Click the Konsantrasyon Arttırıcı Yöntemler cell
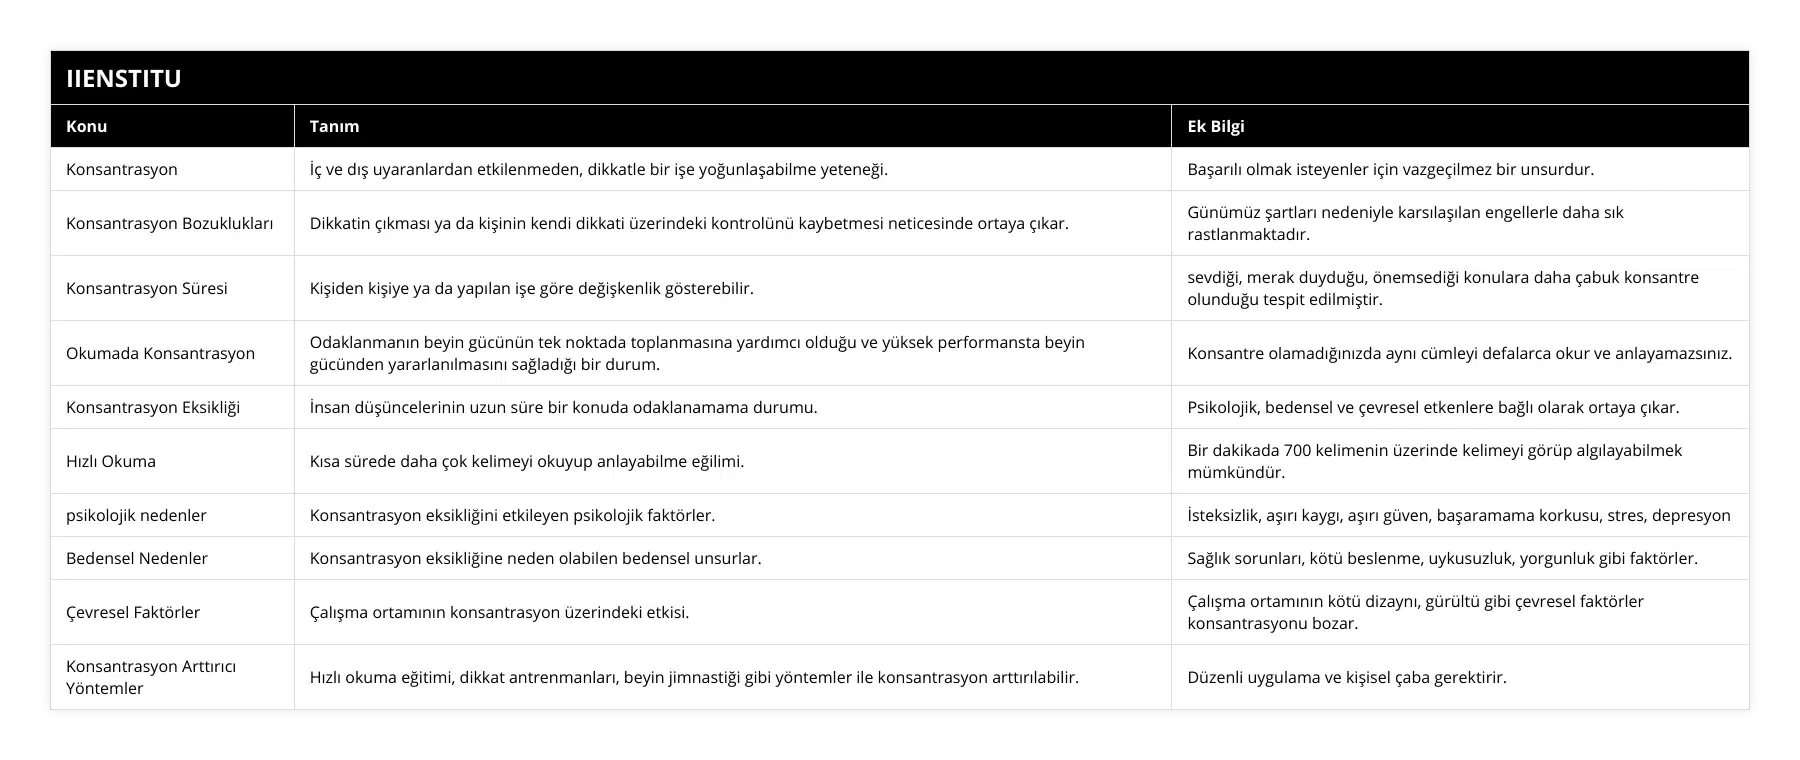1800x760 pixels. [x=151, y=677]
